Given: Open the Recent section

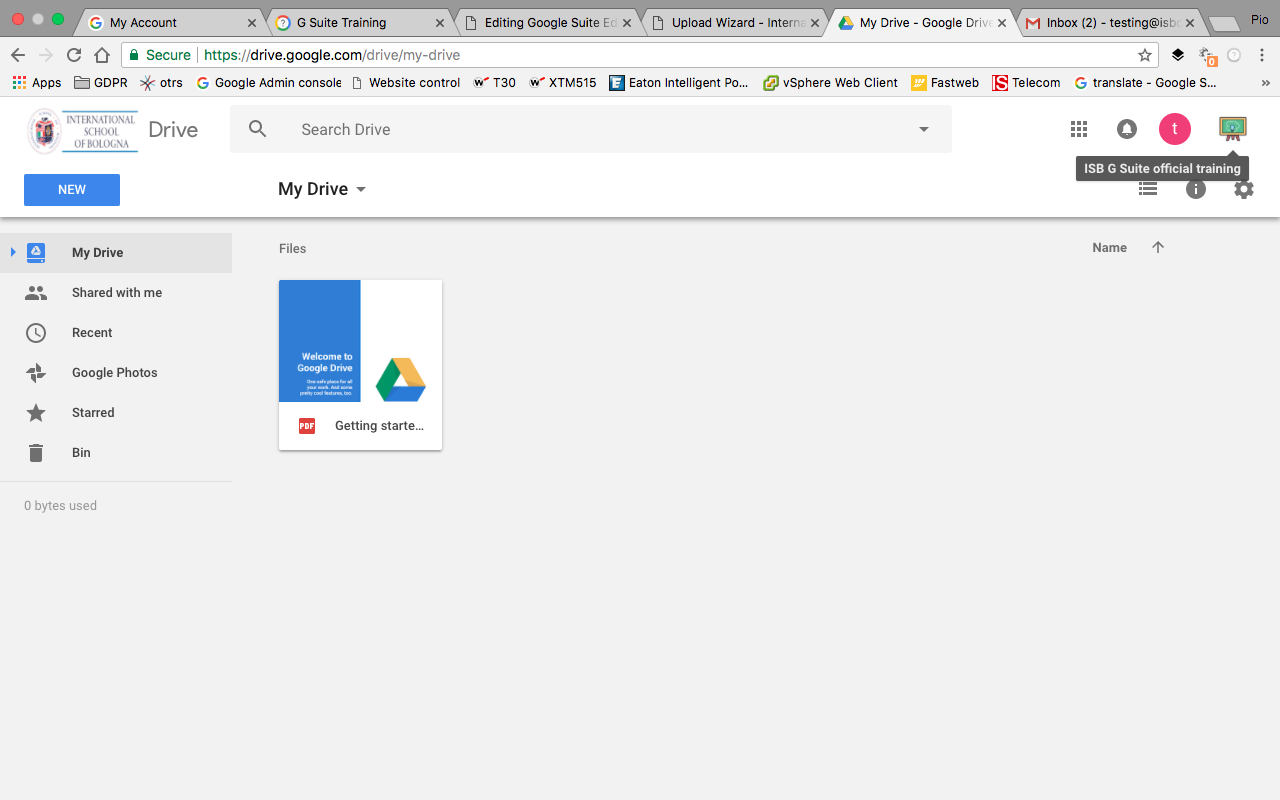Looking at the screenshot, I should (x=116, y=333).
